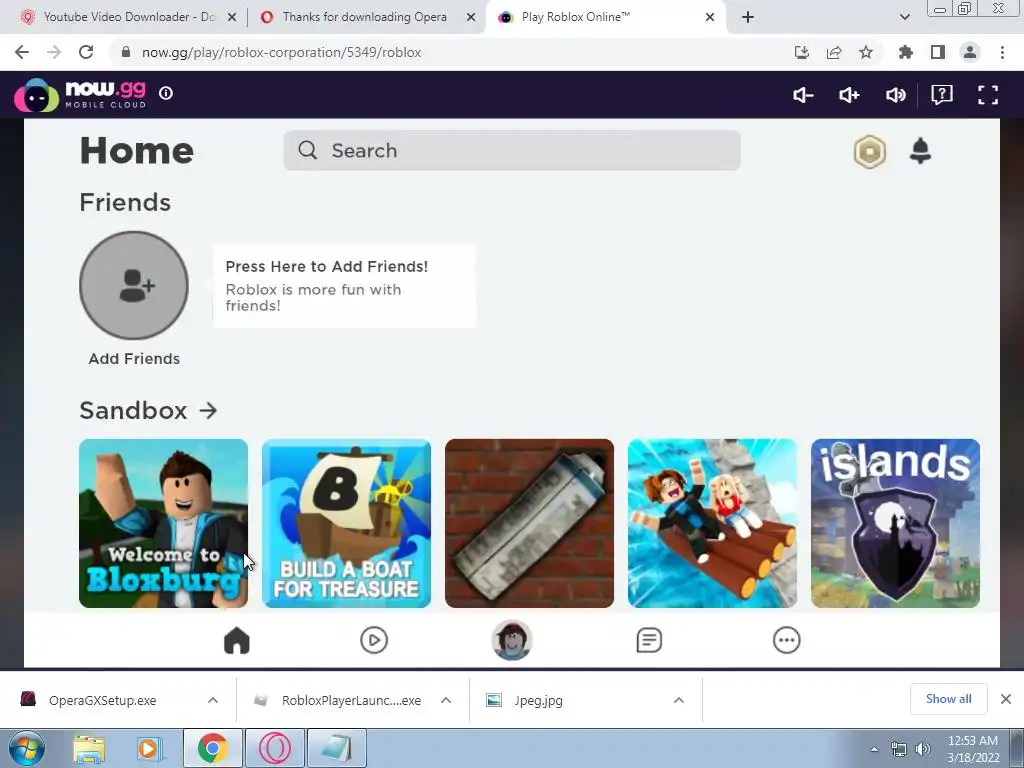Expand Jpeg.jpg download options arrow
The width and height of the screenshot is (1024, 768).
679,700
